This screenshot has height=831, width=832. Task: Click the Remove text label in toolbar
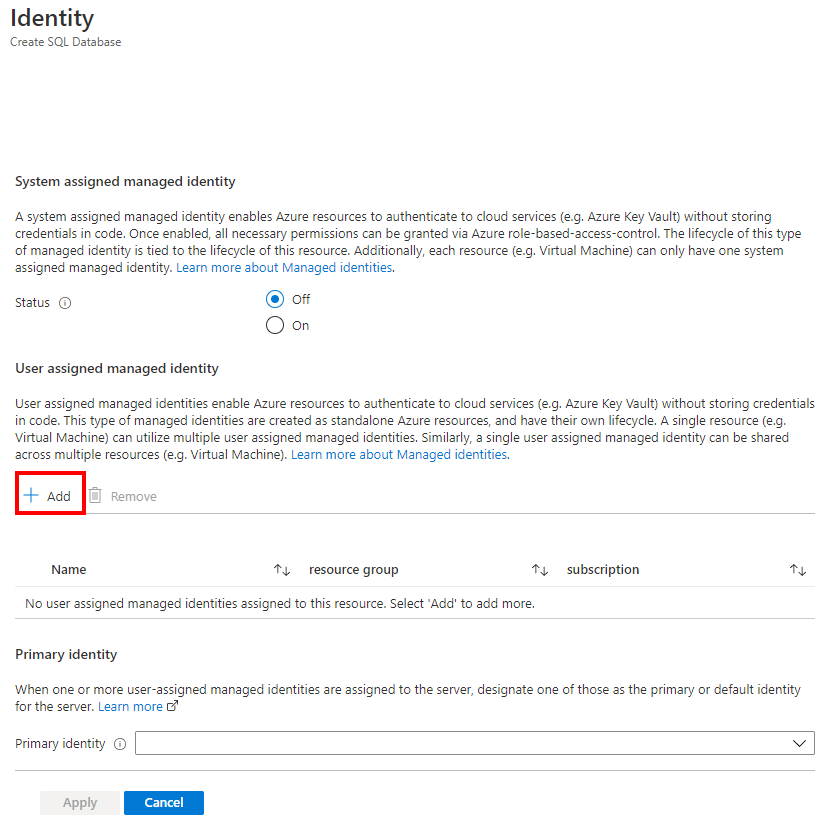pos(134,497)
